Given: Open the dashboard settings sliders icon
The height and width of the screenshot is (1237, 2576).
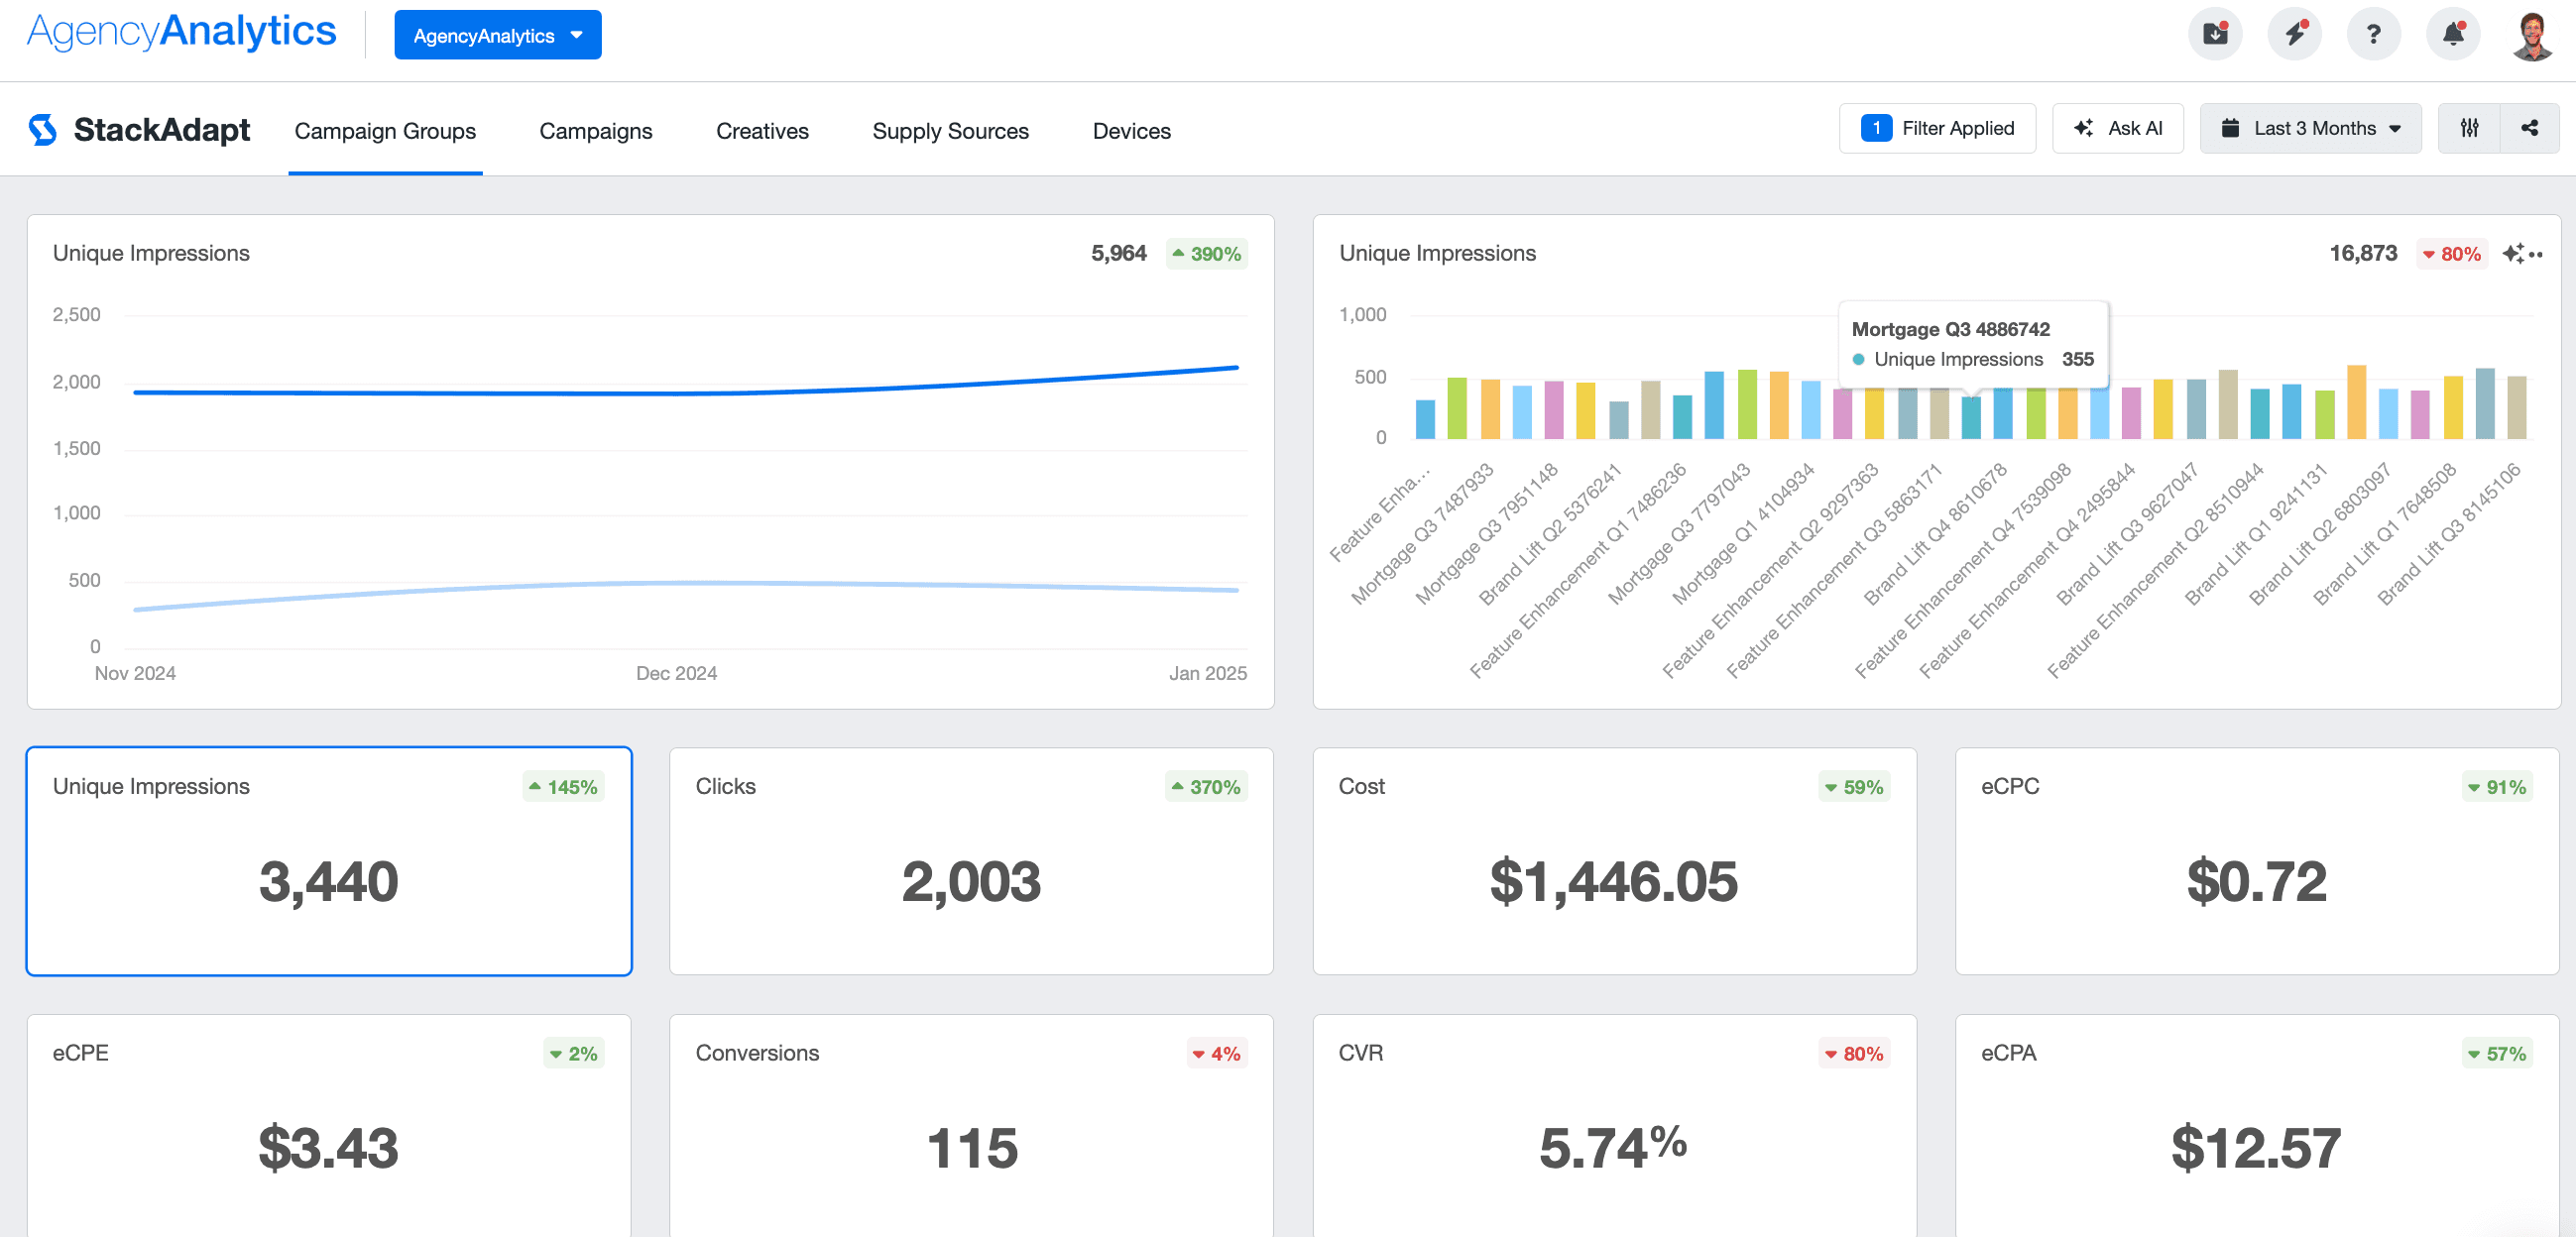Looking at the screenshot, I should (x=2469, y=128).
